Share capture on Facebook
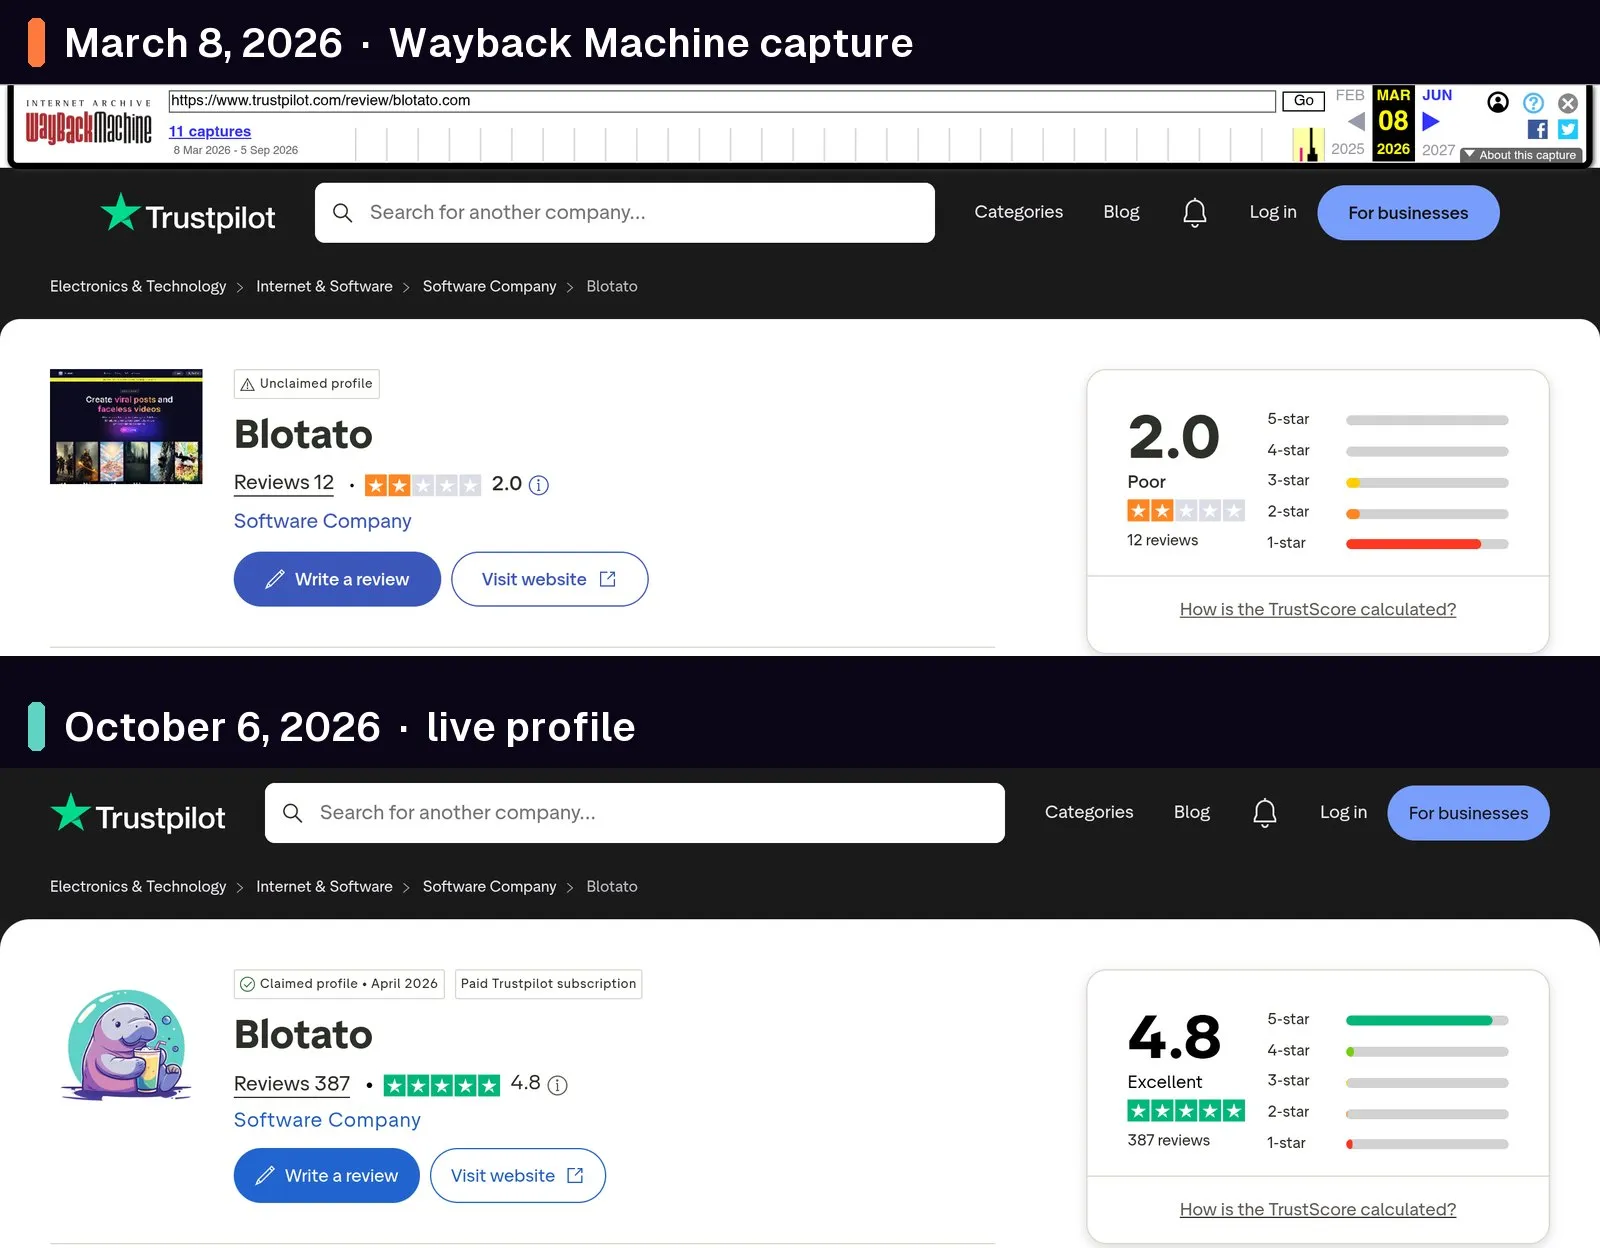 click(x=1538, y=129)
